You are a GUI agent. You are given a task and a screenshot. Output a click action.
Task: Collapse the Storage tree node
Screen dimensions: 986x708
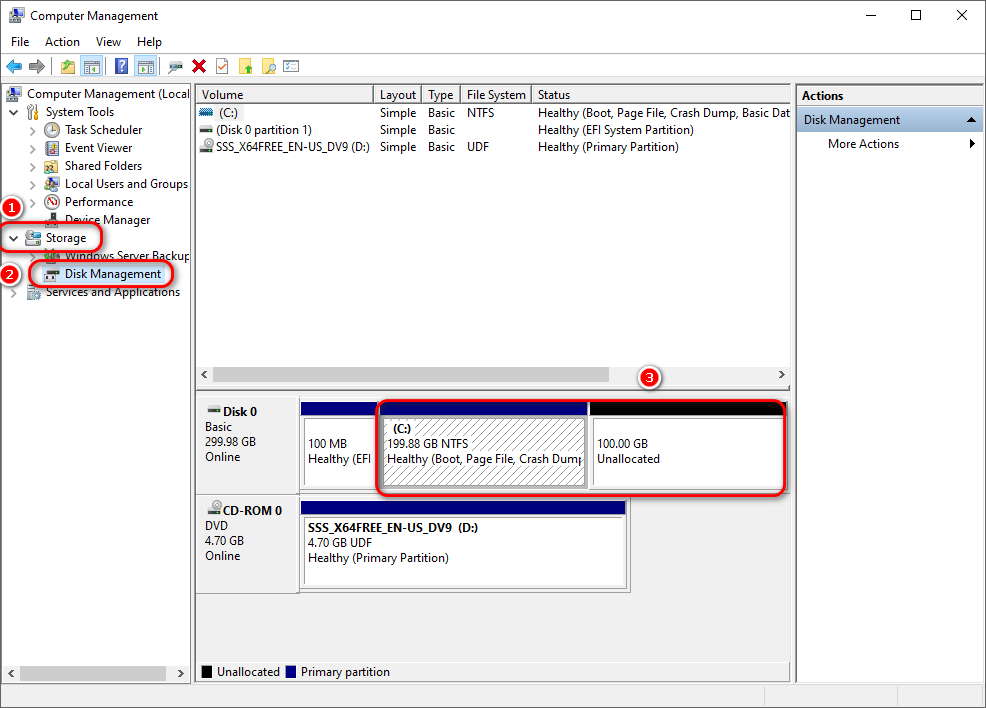point(14,238)
